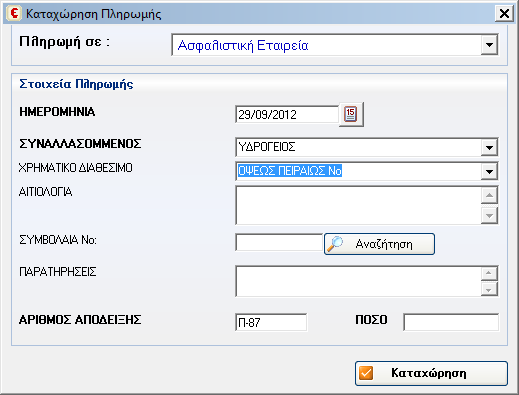Expand the ΧΡΗΜΑΤΙΚΟ ΔΙΑΘΕΣΙΜΟ dropdown arrow

coord(489,171)
